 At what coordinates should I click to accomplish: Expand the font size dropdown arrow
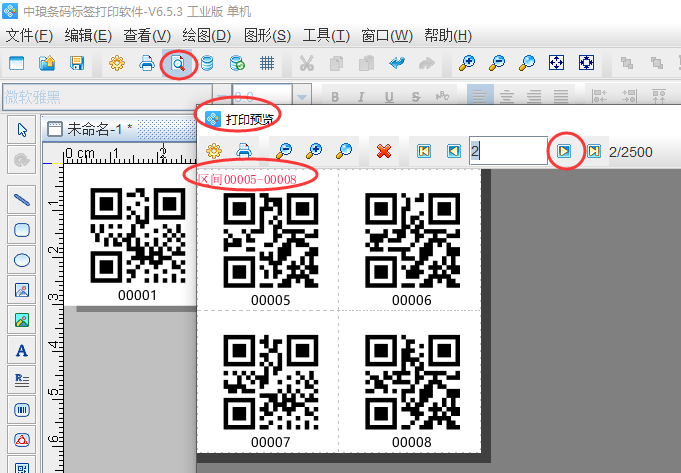[x=301, y=97]
